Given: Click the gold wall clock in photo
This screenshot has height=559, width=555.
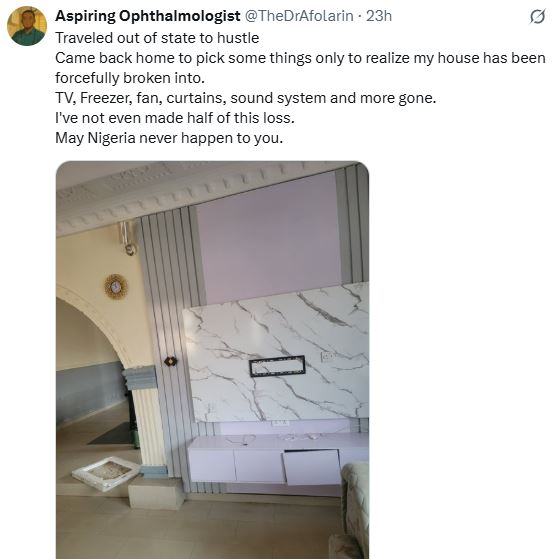Looking at the screenshot, I should tap(116, 286).
